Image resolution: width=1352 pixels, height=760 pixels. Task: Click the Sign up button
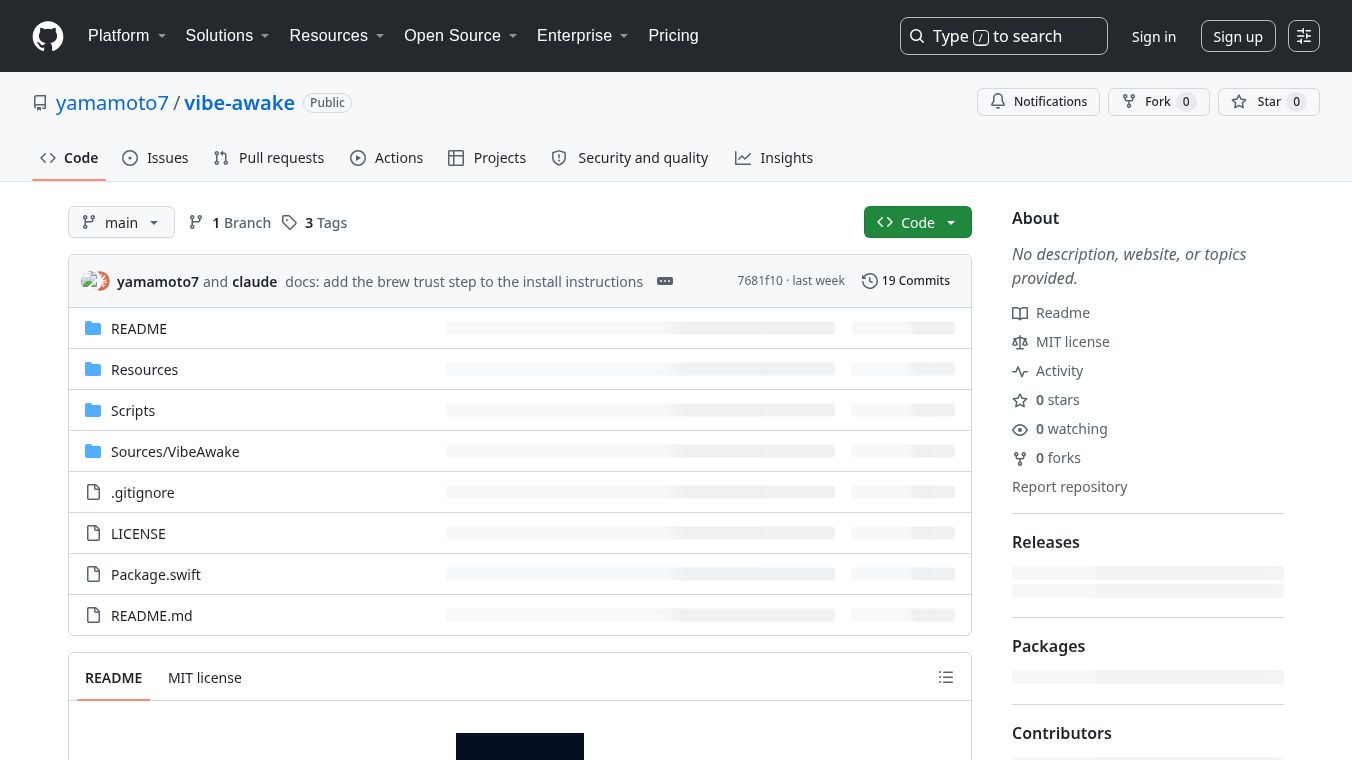pos(1238,36)
